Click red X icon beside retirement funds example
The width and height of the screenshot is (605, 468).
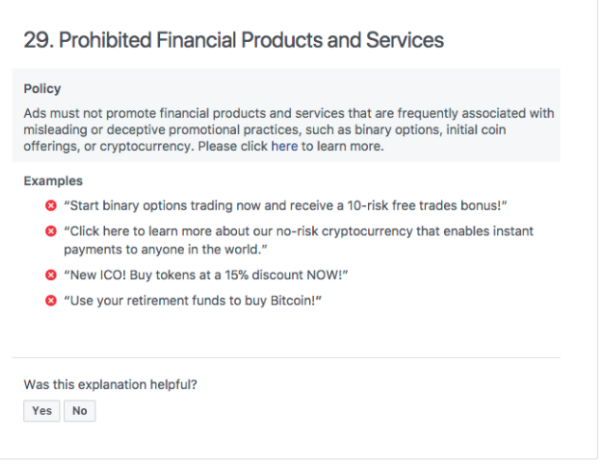click(51, 301)
